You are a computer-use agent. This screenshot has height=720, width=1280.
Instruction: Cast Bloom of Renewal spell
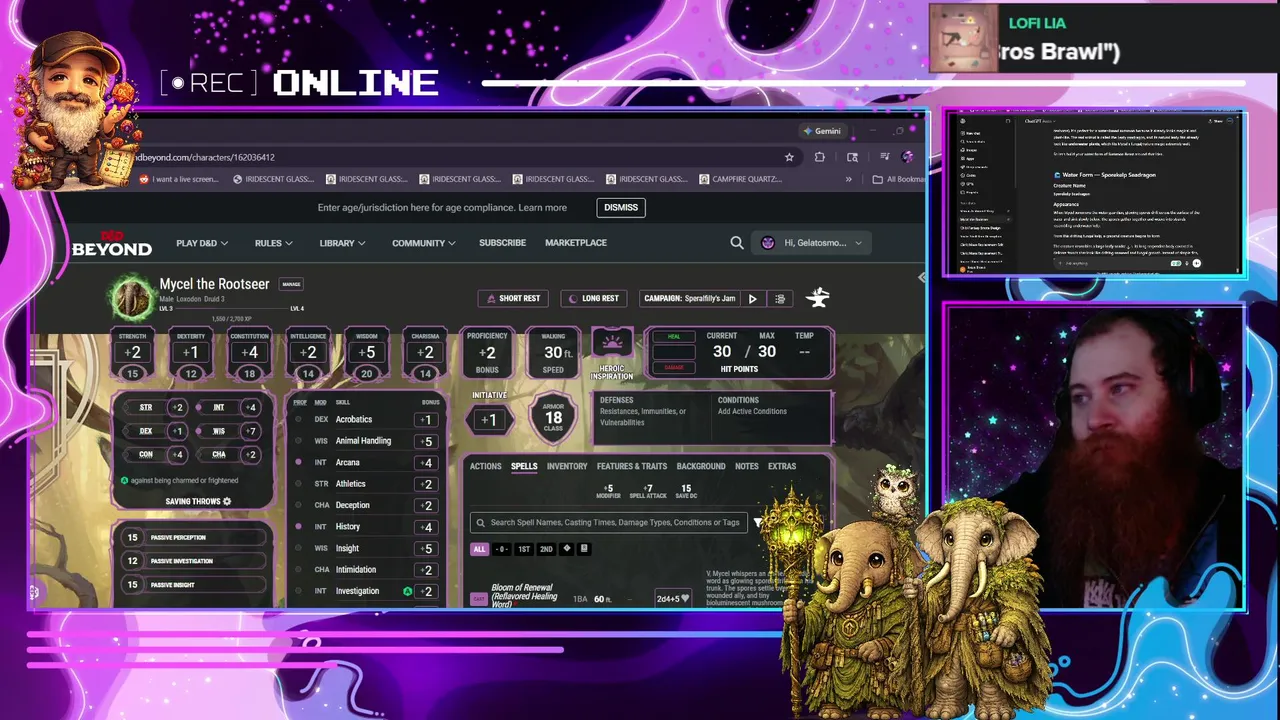point(478,599)
